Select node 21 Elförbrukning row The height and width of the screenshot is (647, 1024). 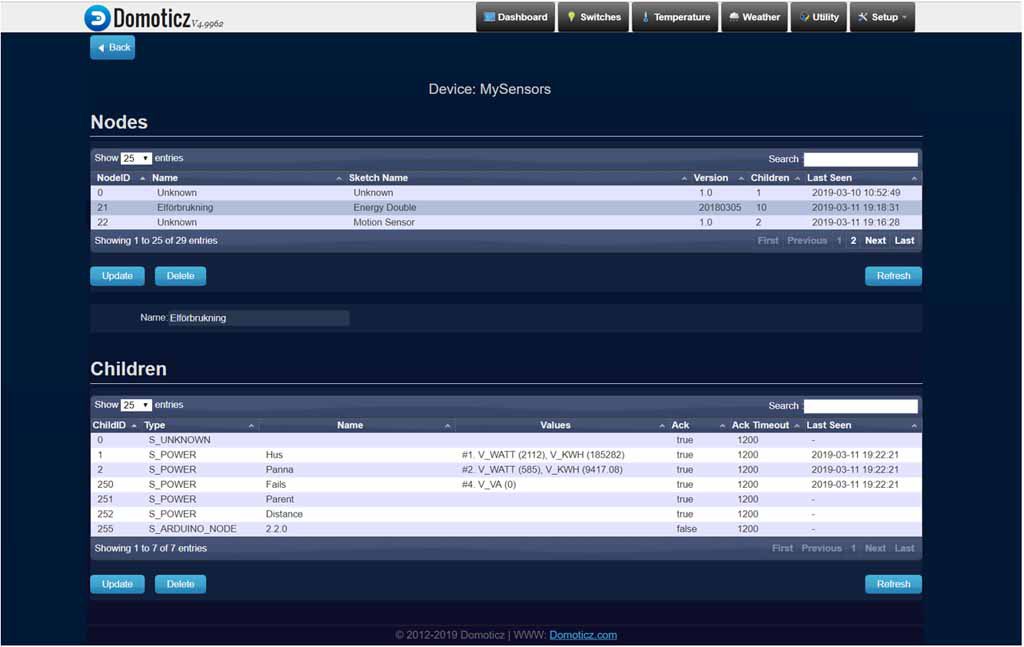[506, 208]
